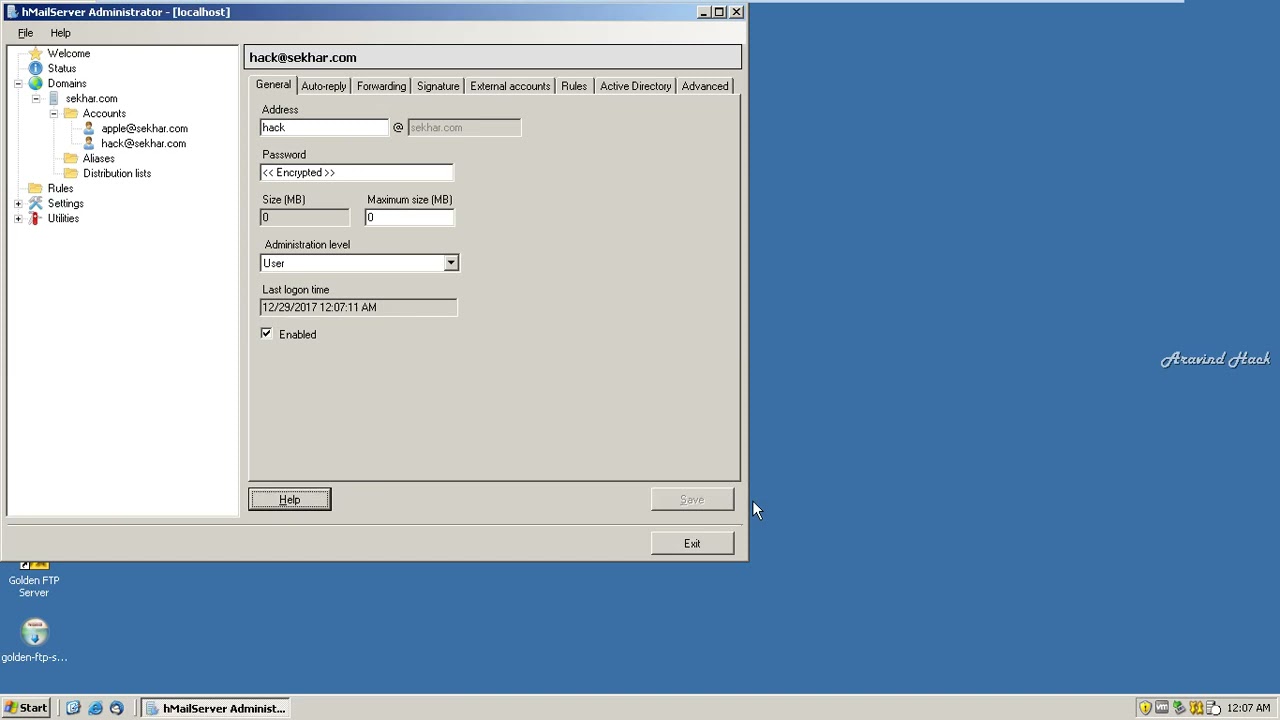Collapse the Accounts folder node
The height and width of the screenshot is (720, 1280).
pyautogui.click(x=54, y=113)
